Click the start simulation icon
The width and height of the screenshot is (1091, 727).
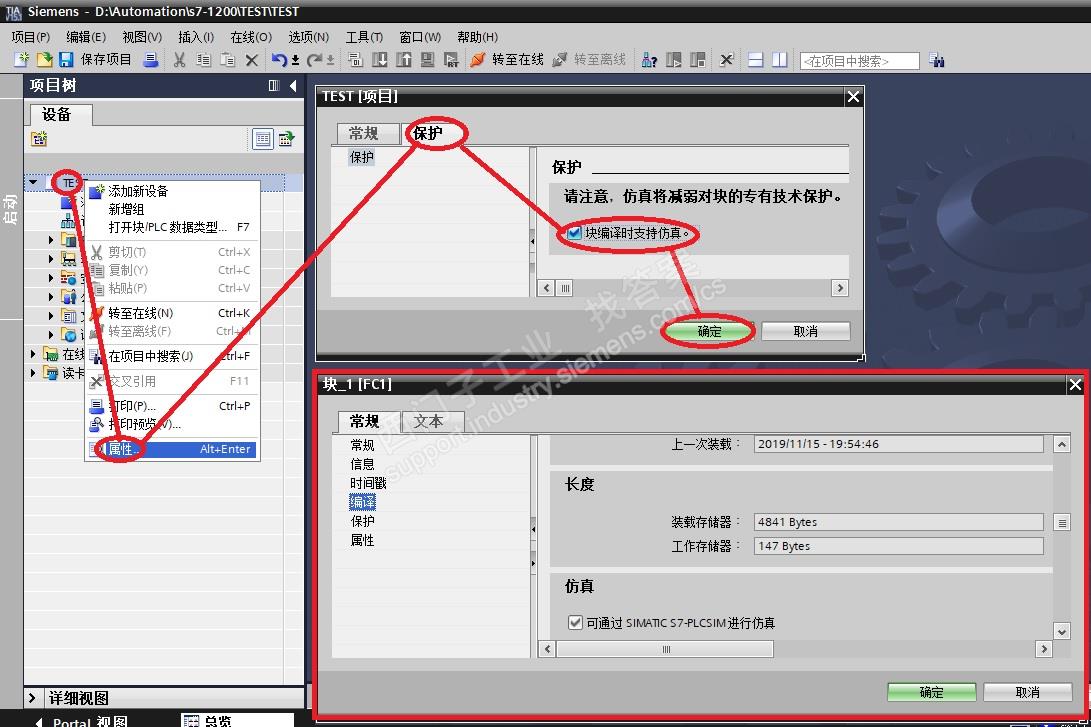tap(428, 60)
